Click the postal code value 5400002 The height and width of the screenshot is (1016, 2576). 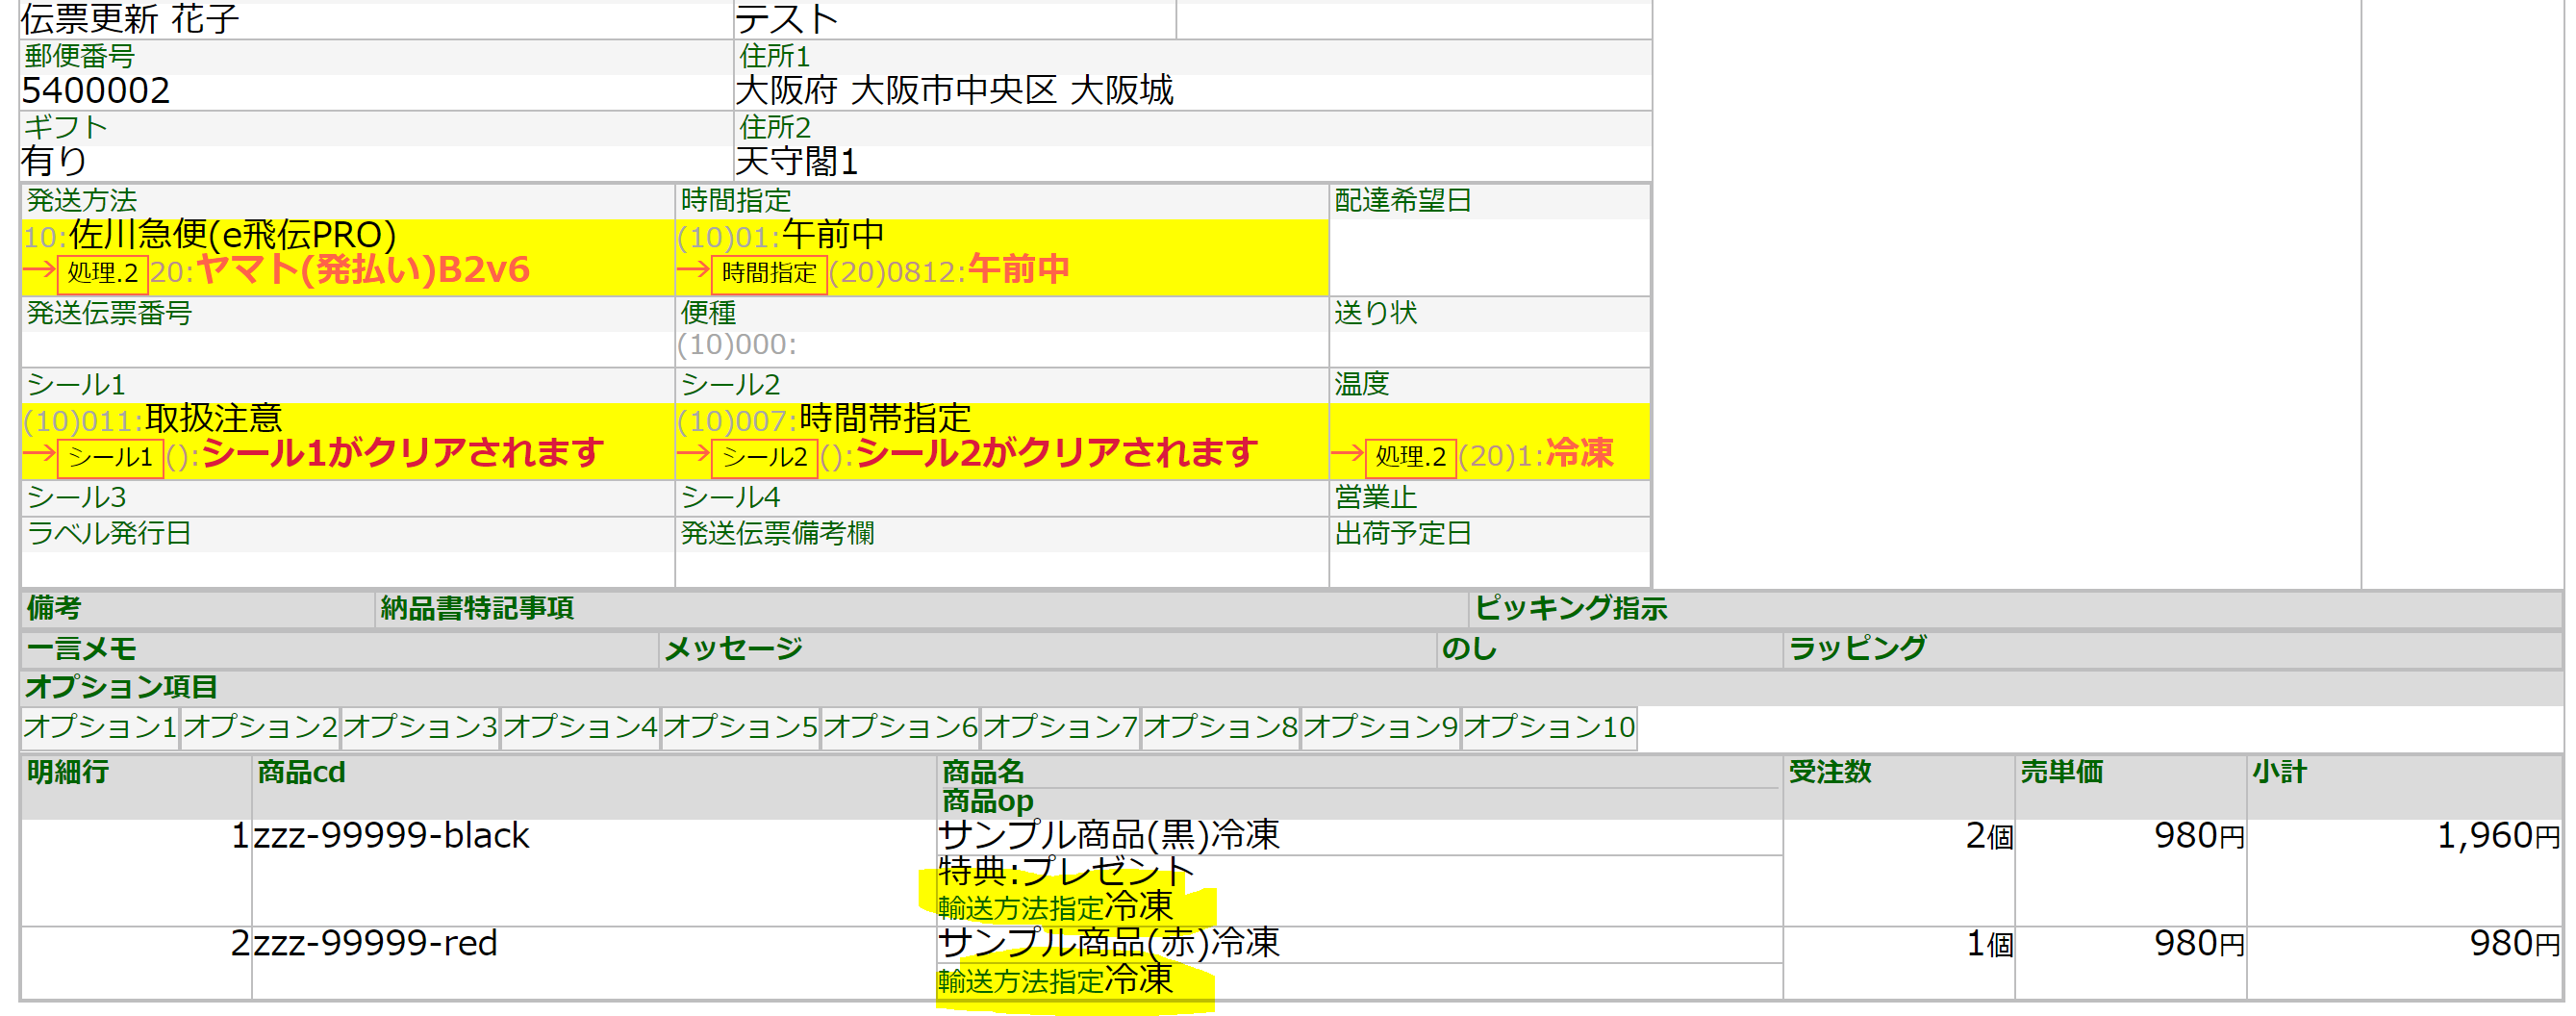tap(96, 91)
